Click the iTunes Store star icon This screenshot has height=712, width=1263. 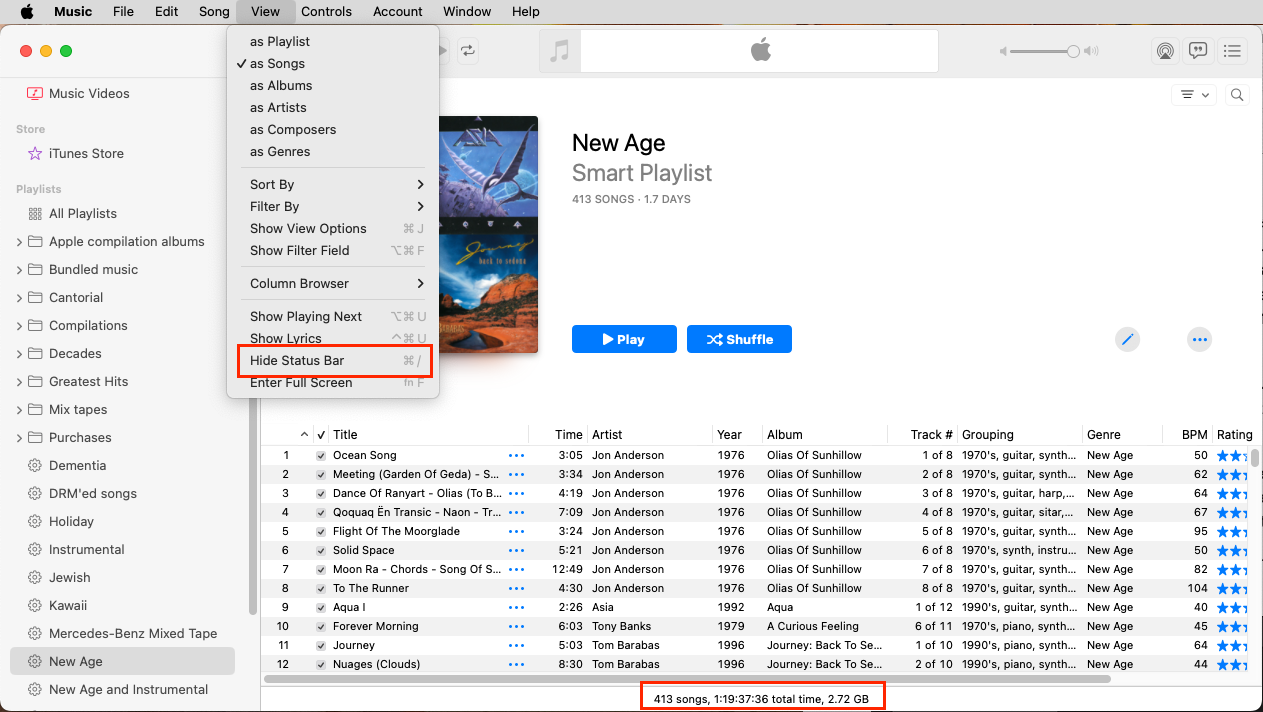point(35,153)
